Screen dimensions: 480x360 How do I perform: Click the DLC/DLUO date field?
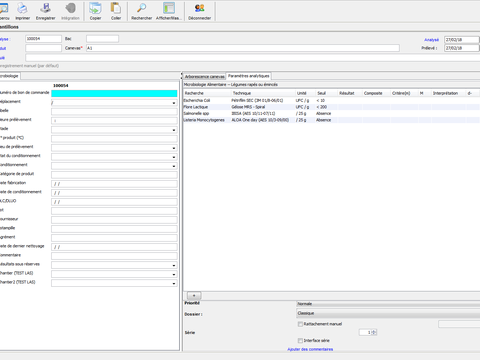point(114,202)
